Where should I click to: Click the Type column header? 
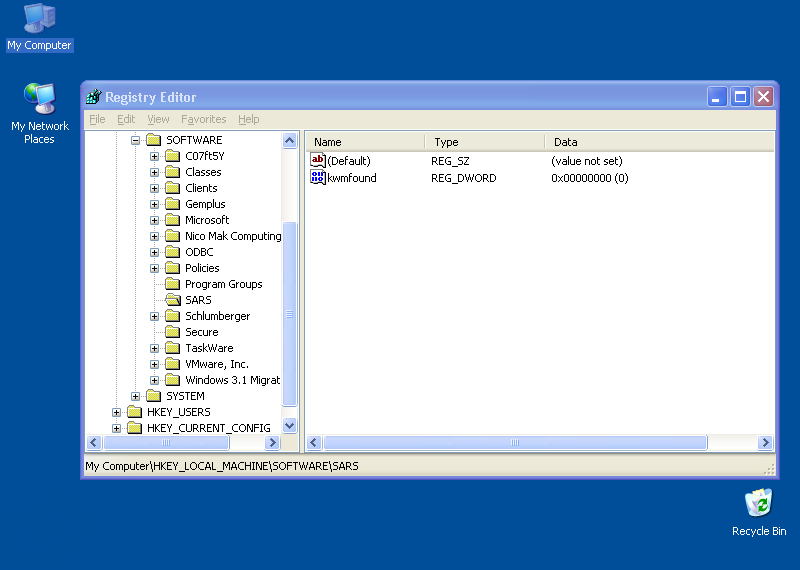[485, 142]
